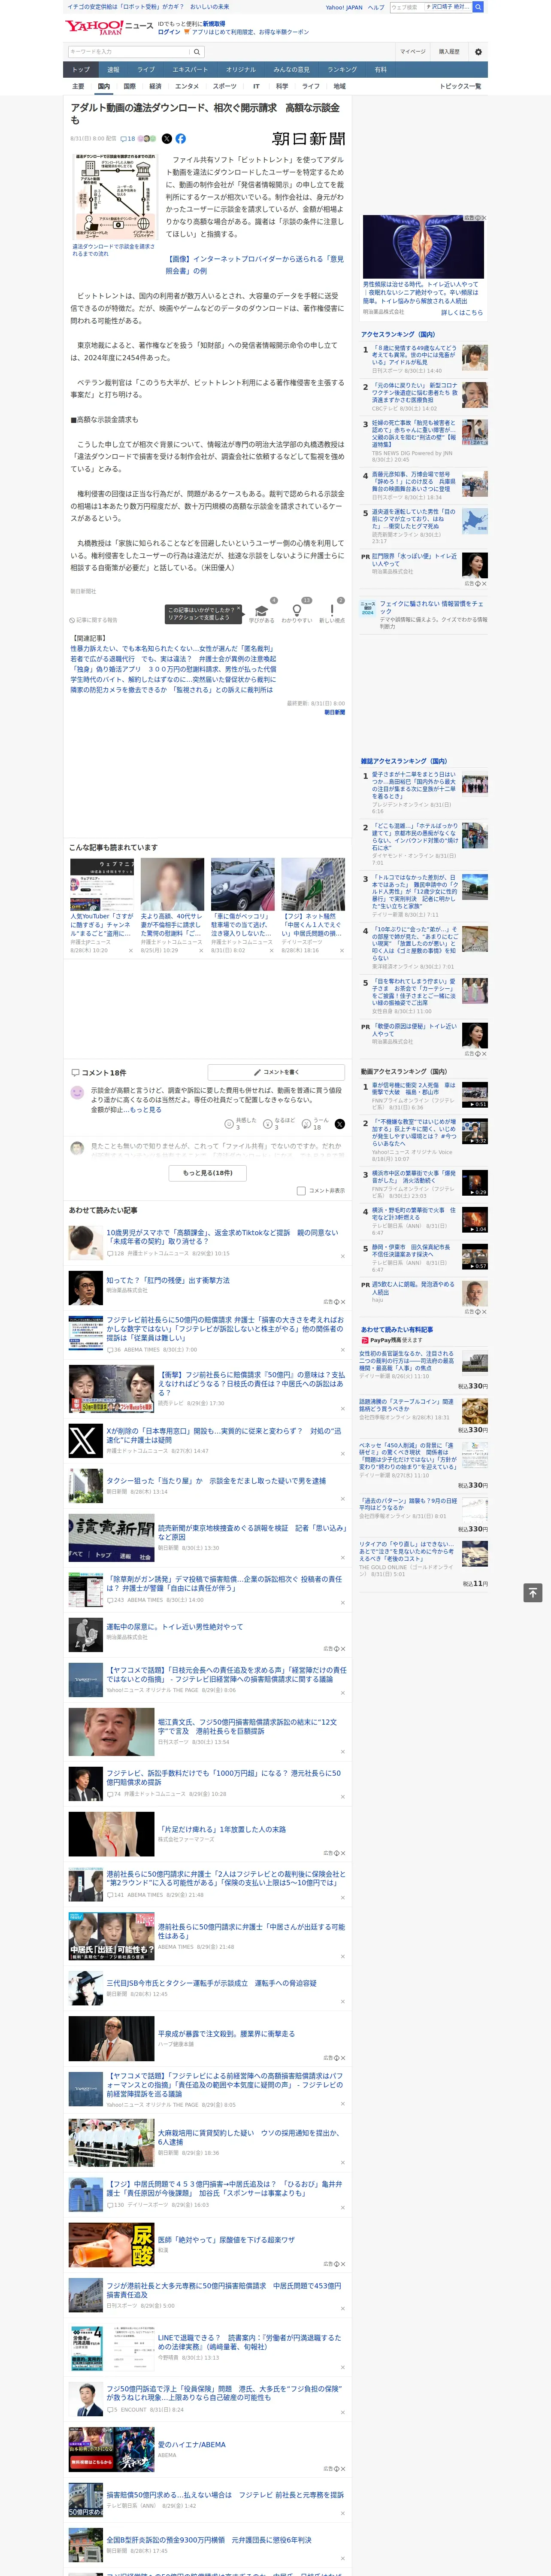Close the リアクションで支援しよう tooltip
Image resolution: width=551 pixels, height=2576 pixels.
point(238,608)
